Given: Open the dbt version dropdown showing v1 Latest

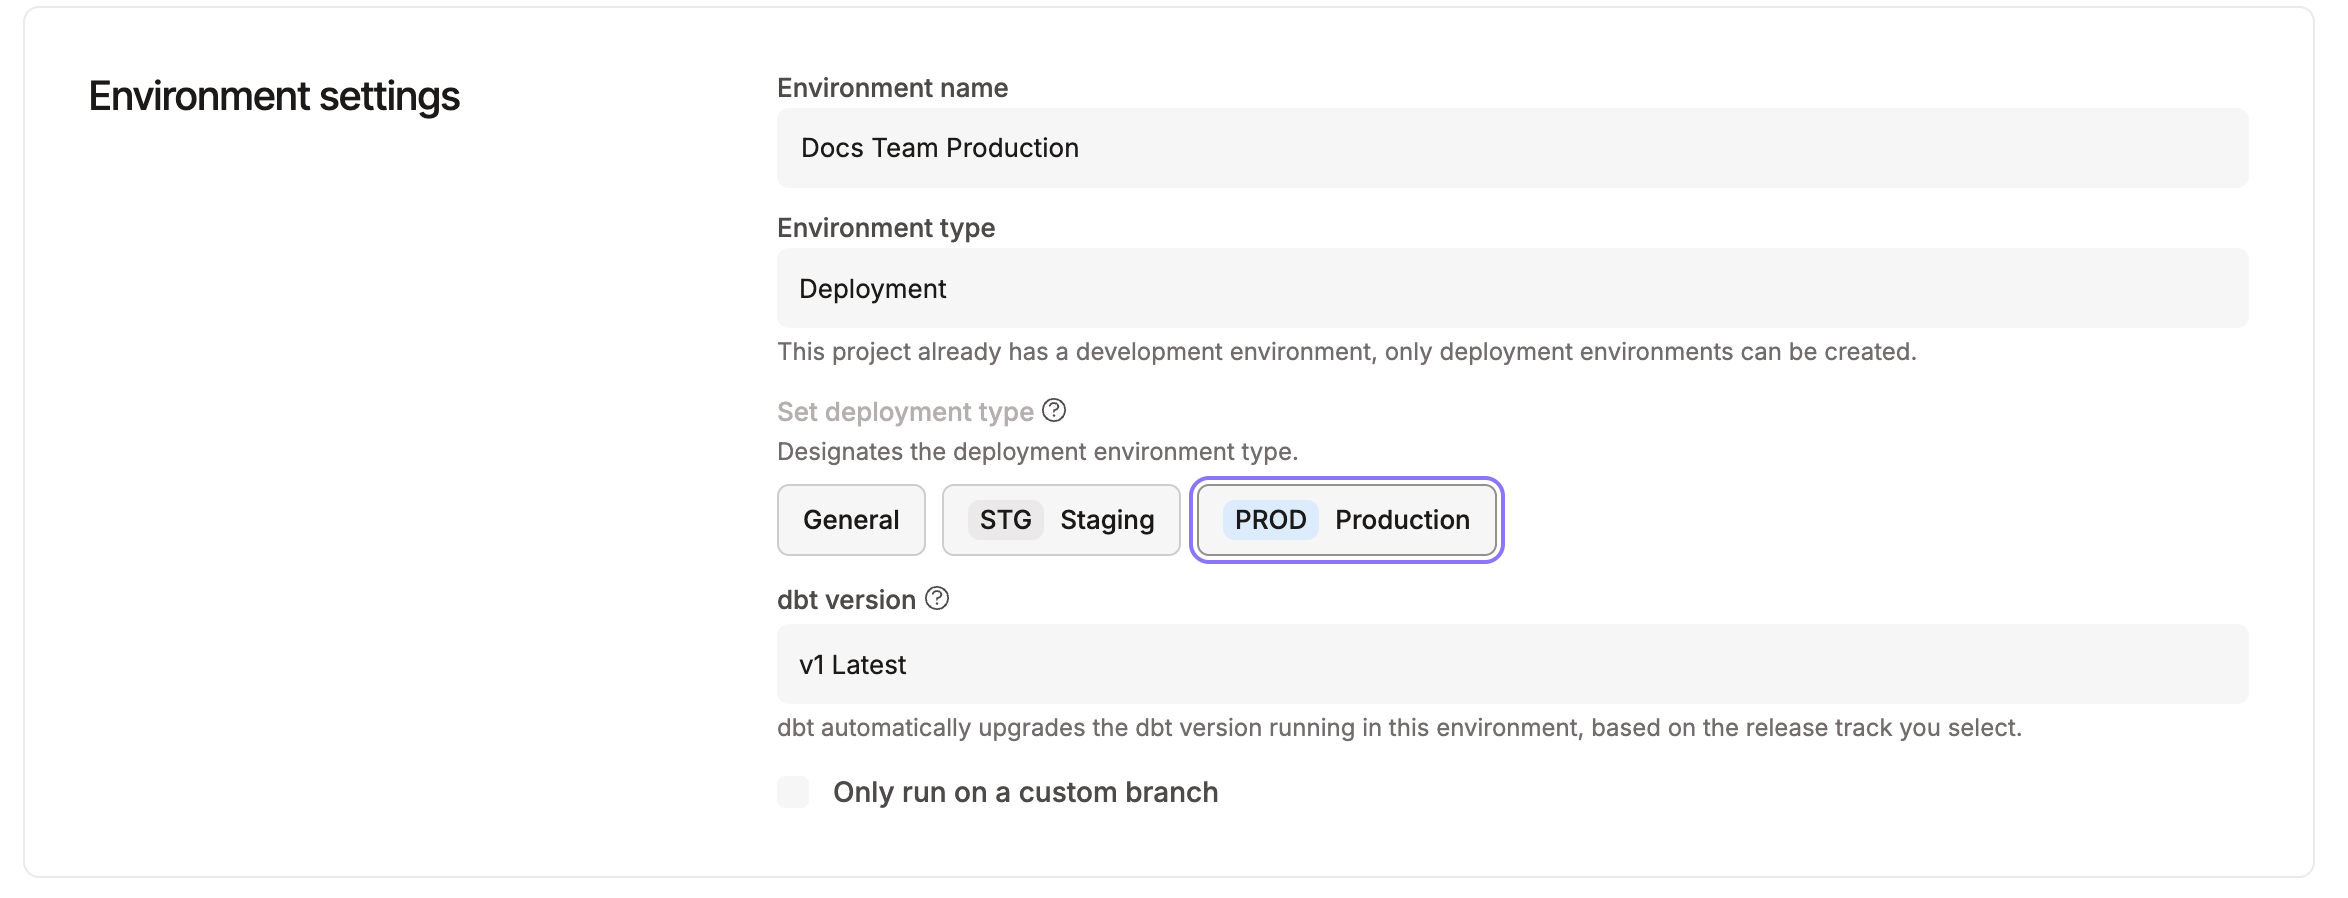Looking at the screenshot, I should coord(1512,664).
